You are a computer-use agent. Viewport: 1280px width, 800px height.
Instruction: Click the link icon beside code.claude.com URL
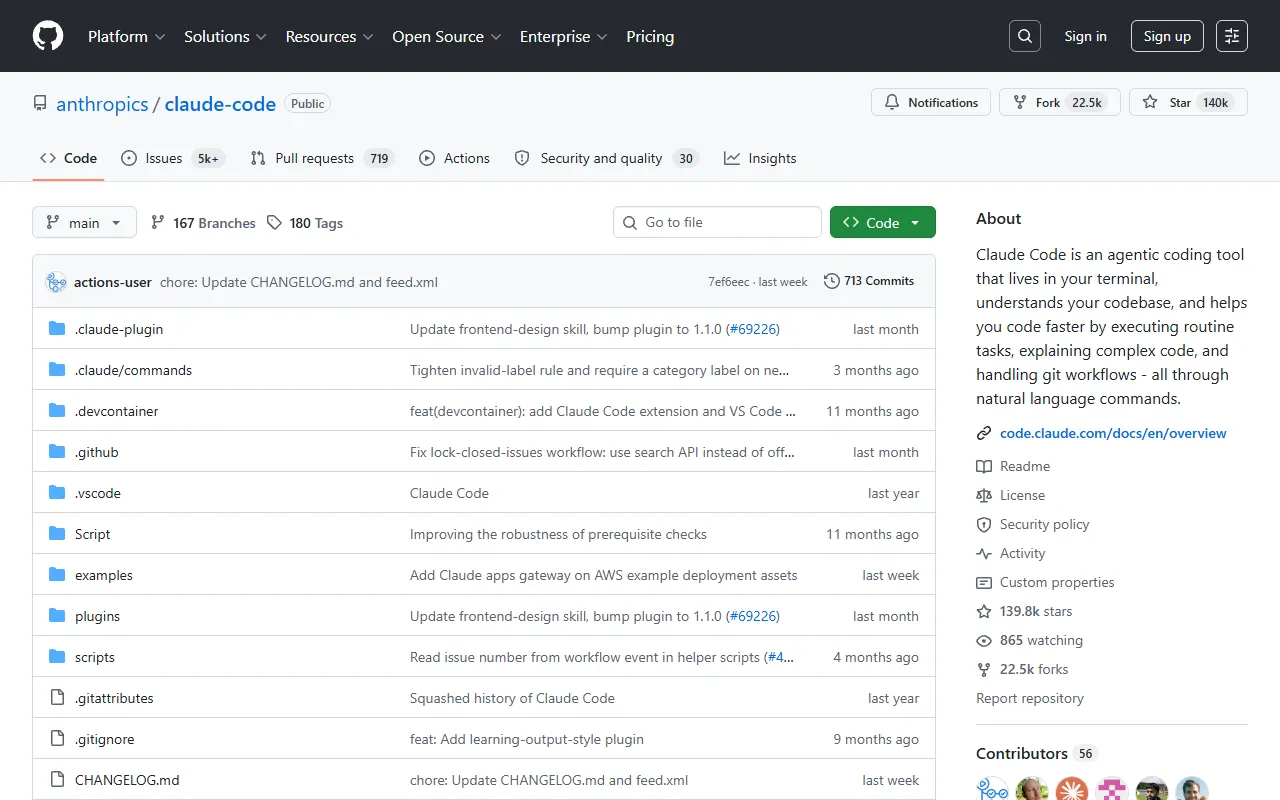pos(984,433)
